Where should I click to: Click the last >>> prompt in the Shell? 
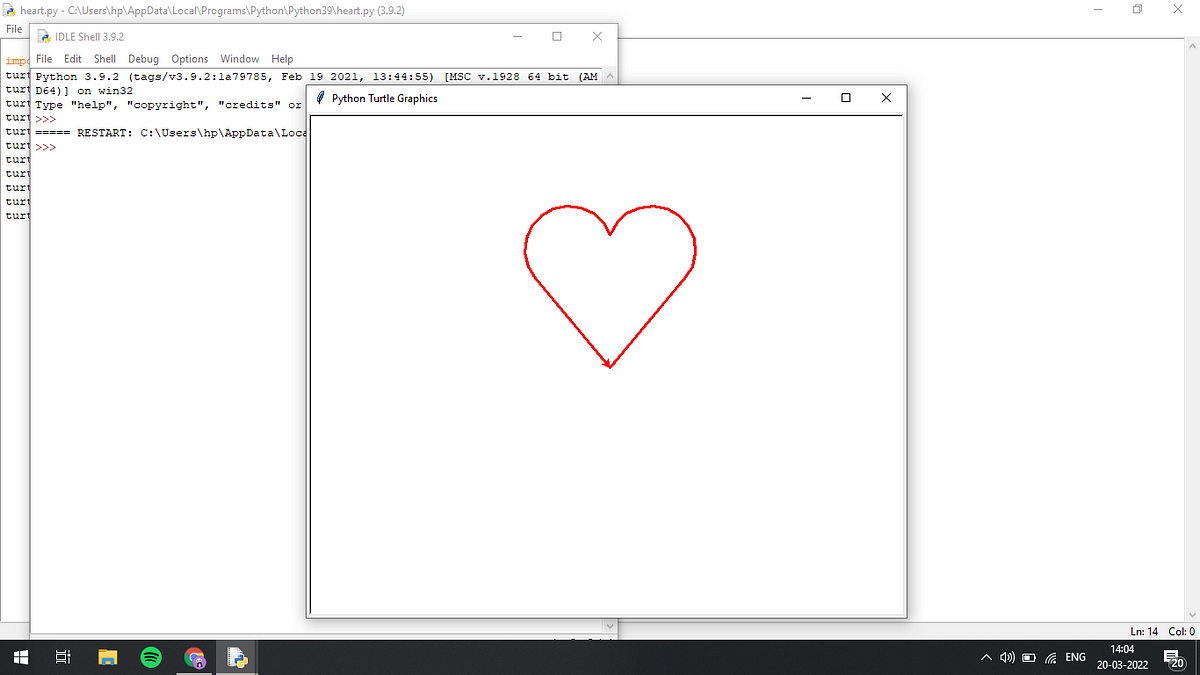pyautogui.click(x=45, y=147)
